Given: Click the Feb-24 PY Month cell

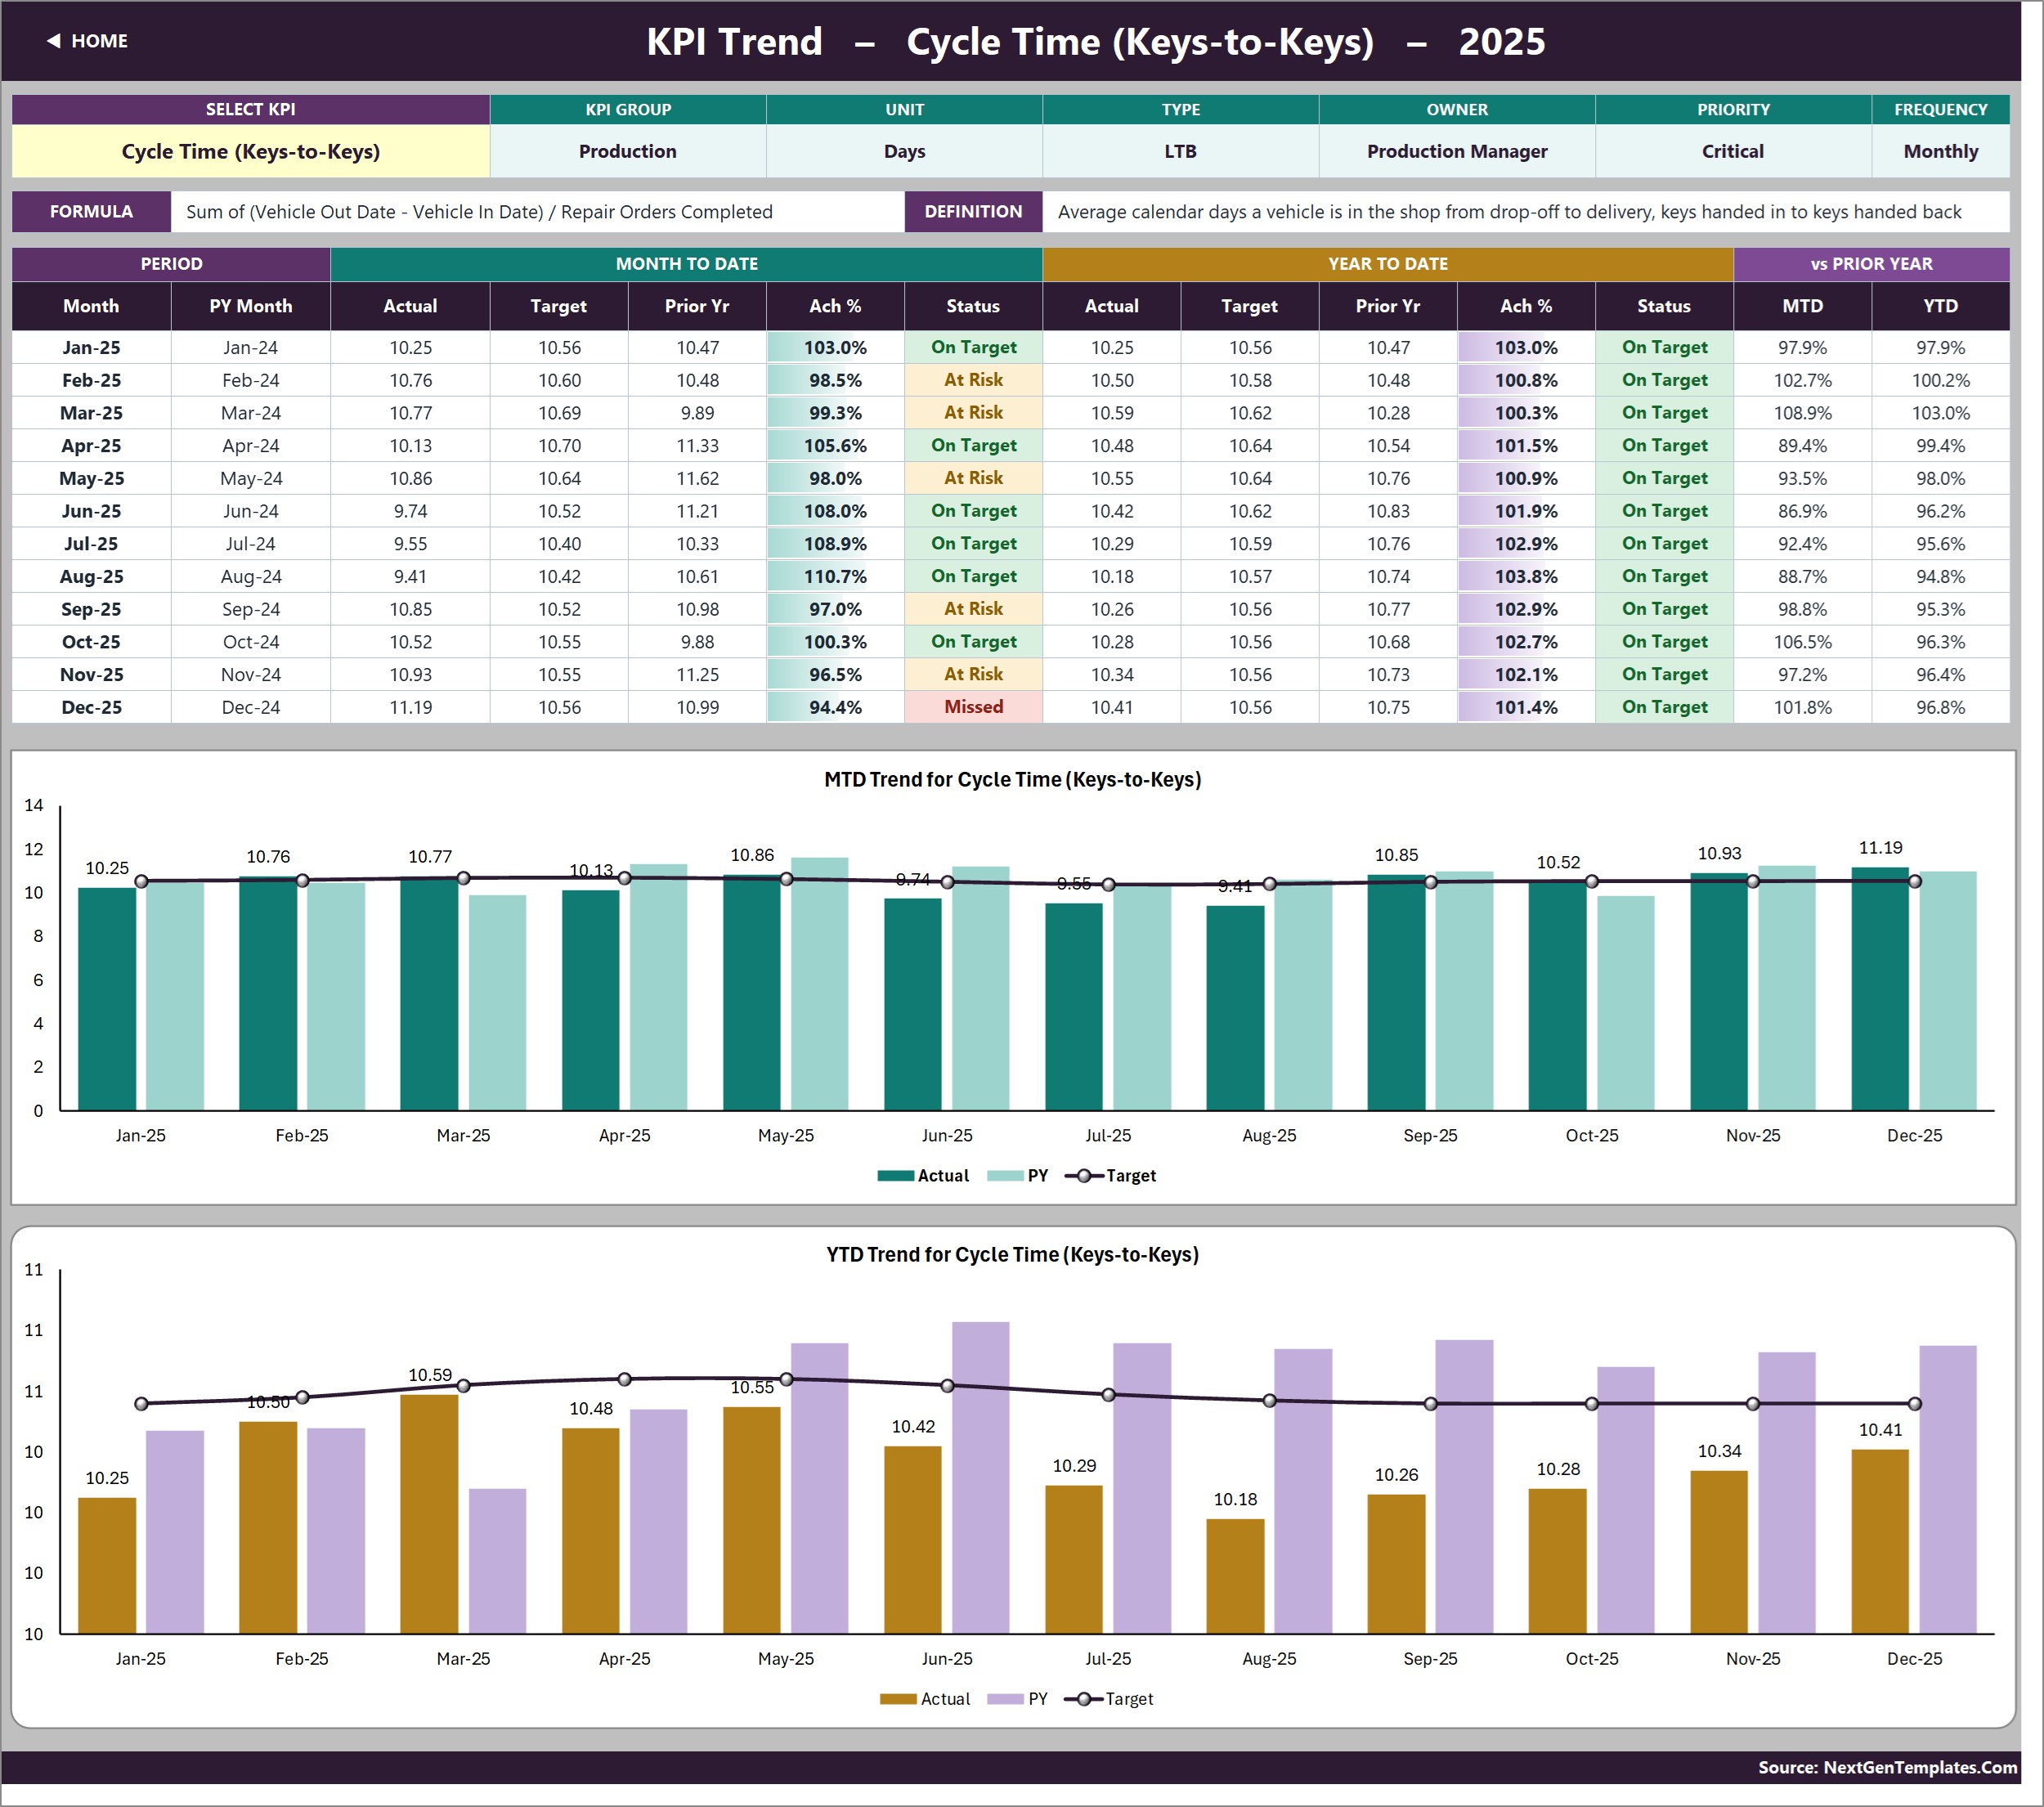Looking at the screenshot, I should point(250,380).
